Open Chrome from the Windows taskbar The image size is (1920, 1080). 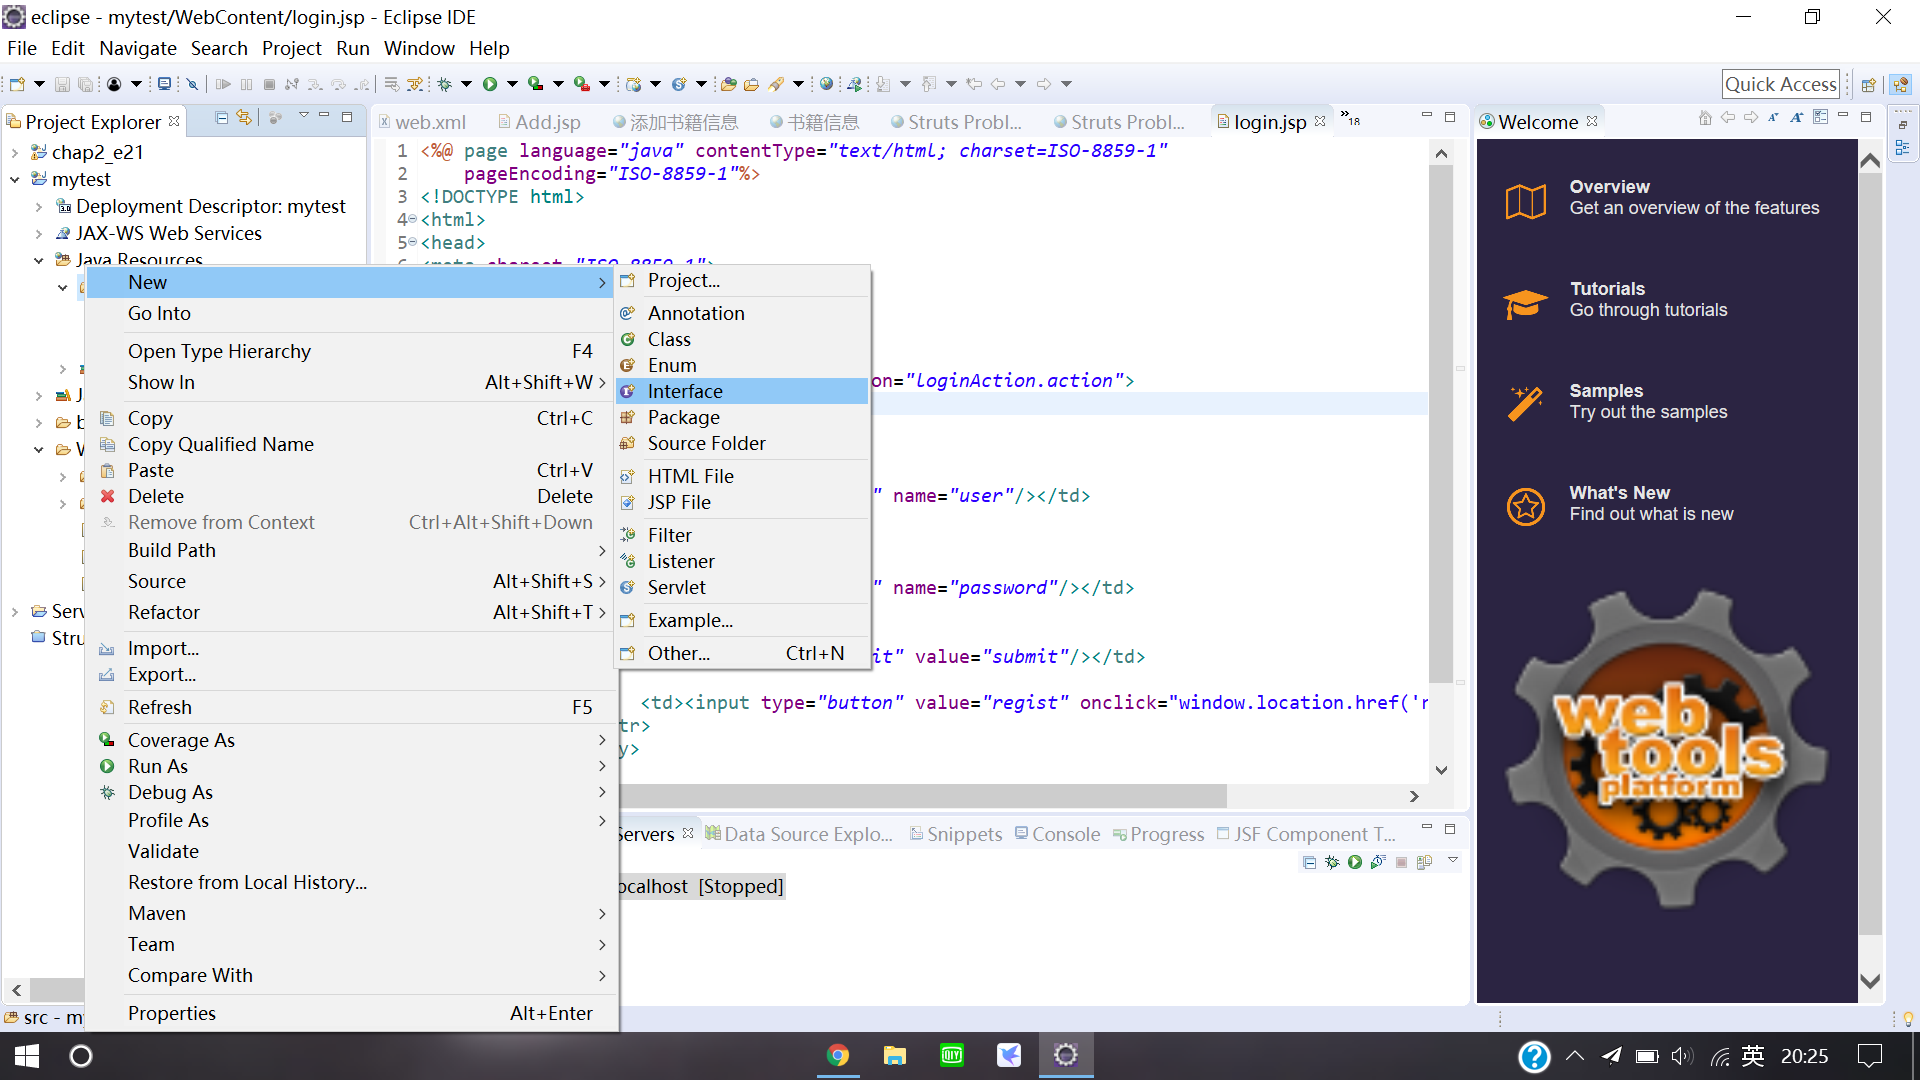(837, 1055)
